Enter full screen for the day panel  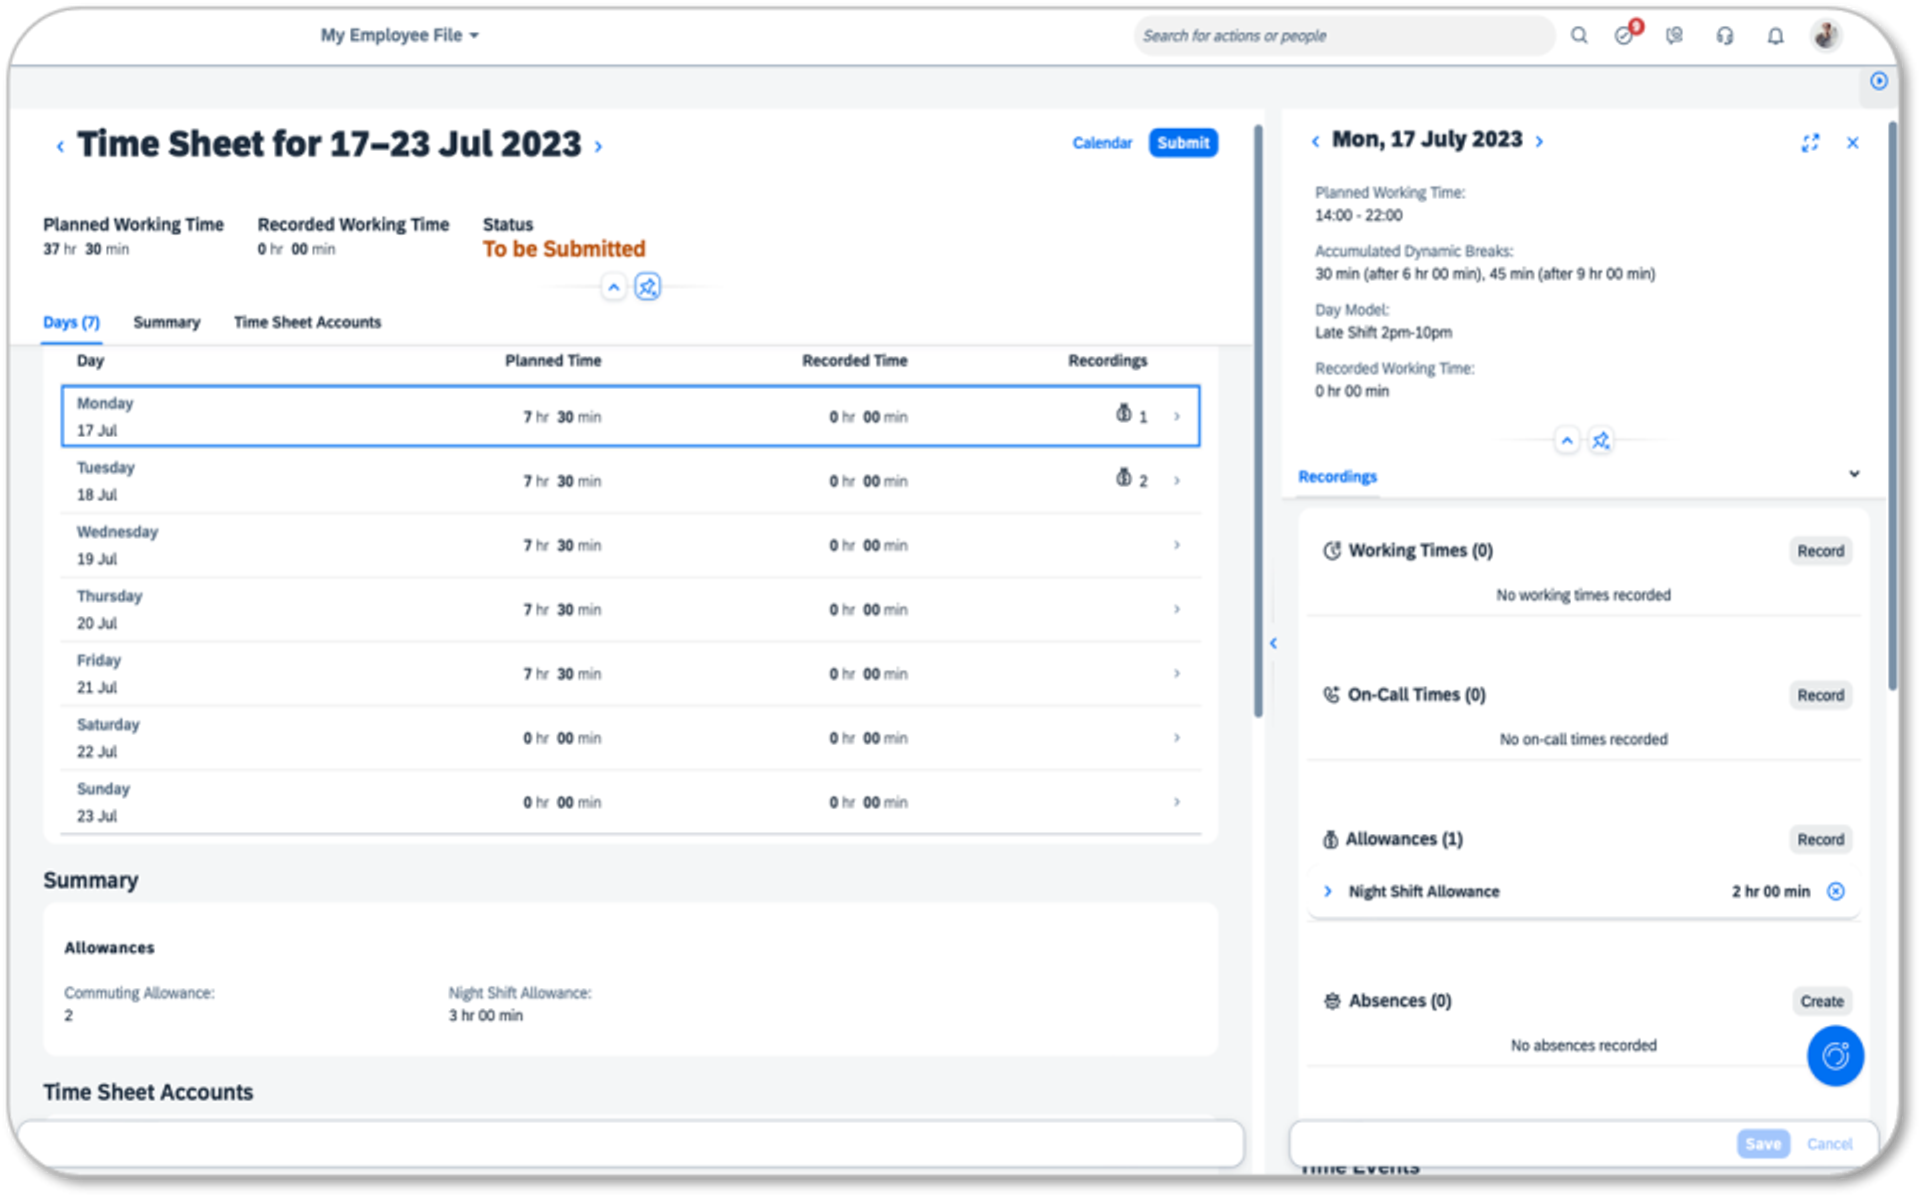point(1810,143)
